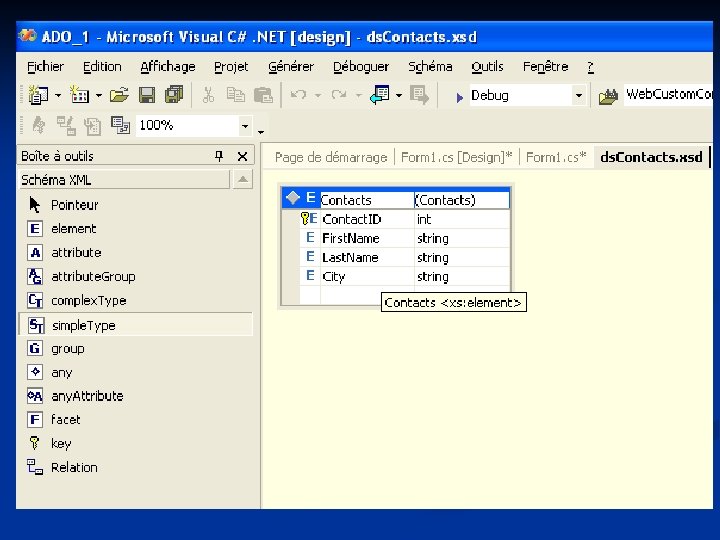
Task: Open the Générer menu
Action: point(291,67)
